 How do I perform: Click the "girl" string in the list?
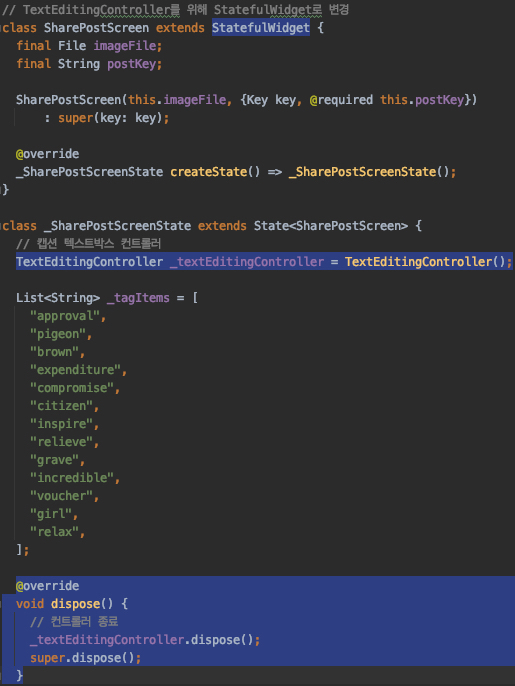coord(51,514)
